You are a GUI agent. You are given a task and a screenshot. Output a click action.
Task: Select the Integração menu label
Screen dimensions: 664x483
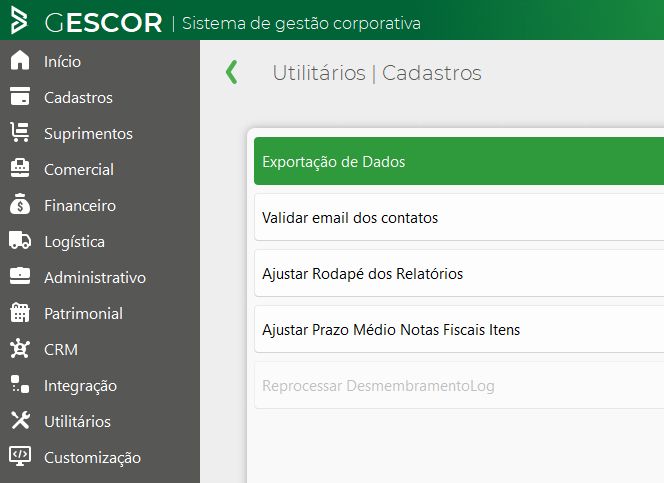80,386
